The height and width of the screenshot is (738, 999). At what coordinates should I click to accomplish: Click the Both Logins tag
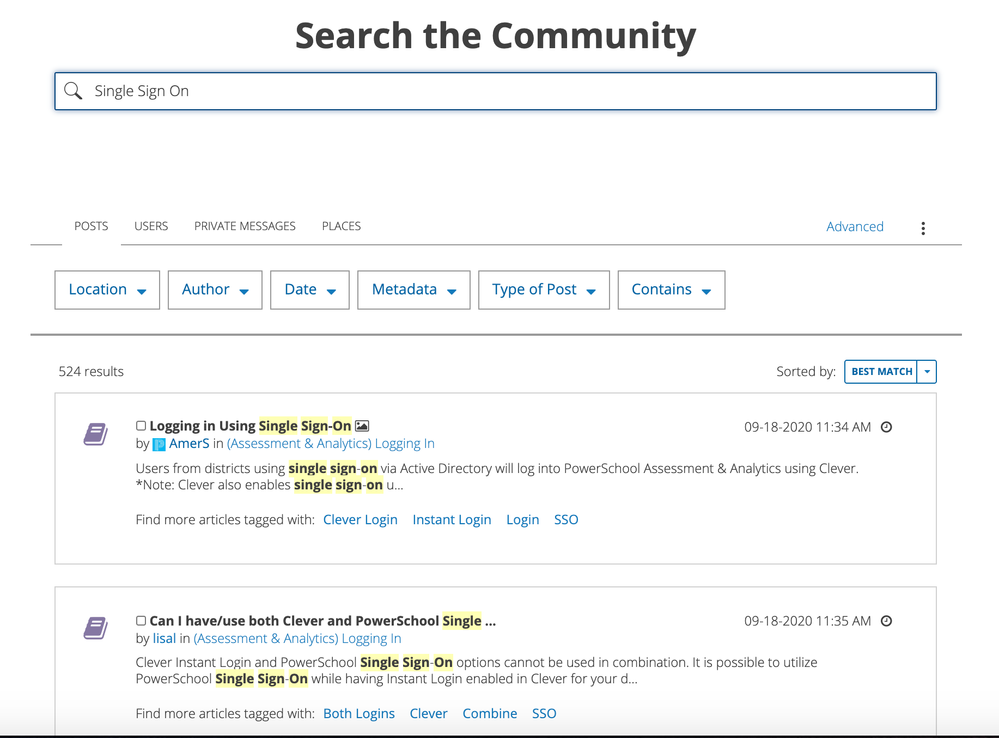(x=359, y=714)
